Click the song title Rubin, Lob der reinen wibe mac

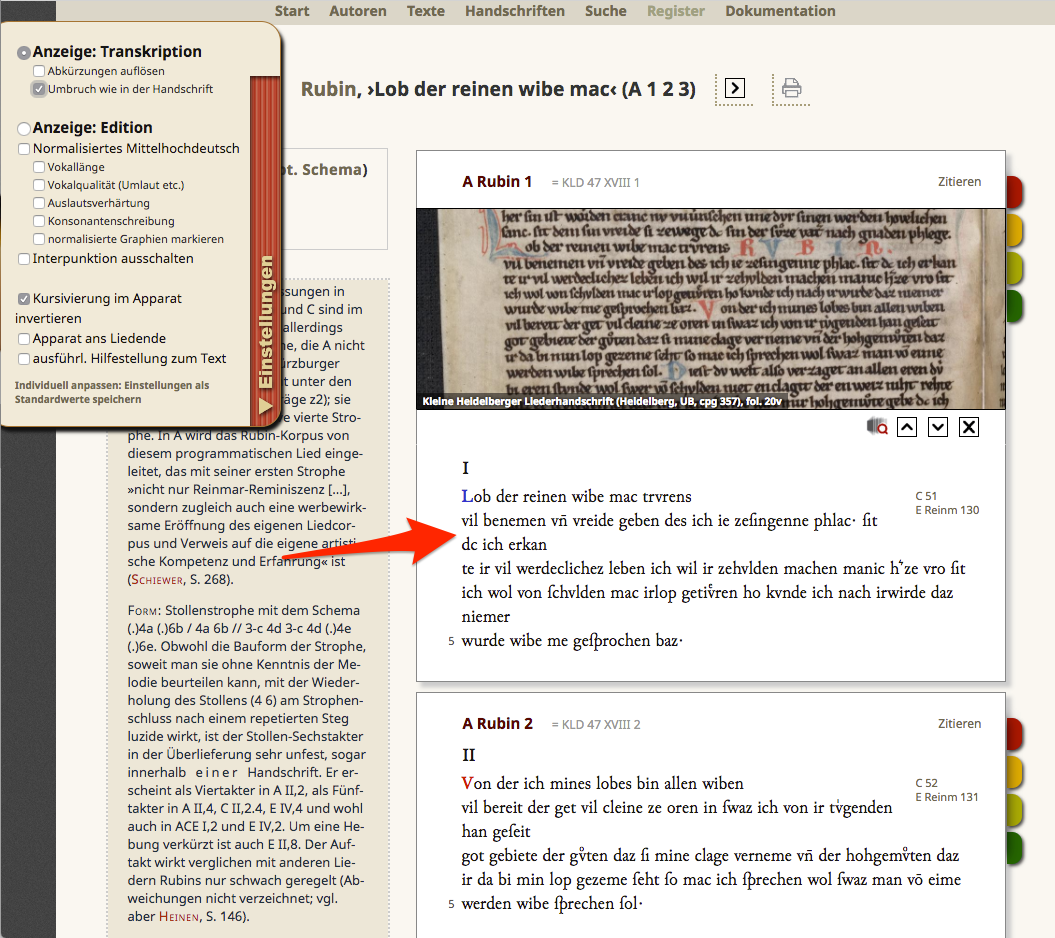[498, 89]
